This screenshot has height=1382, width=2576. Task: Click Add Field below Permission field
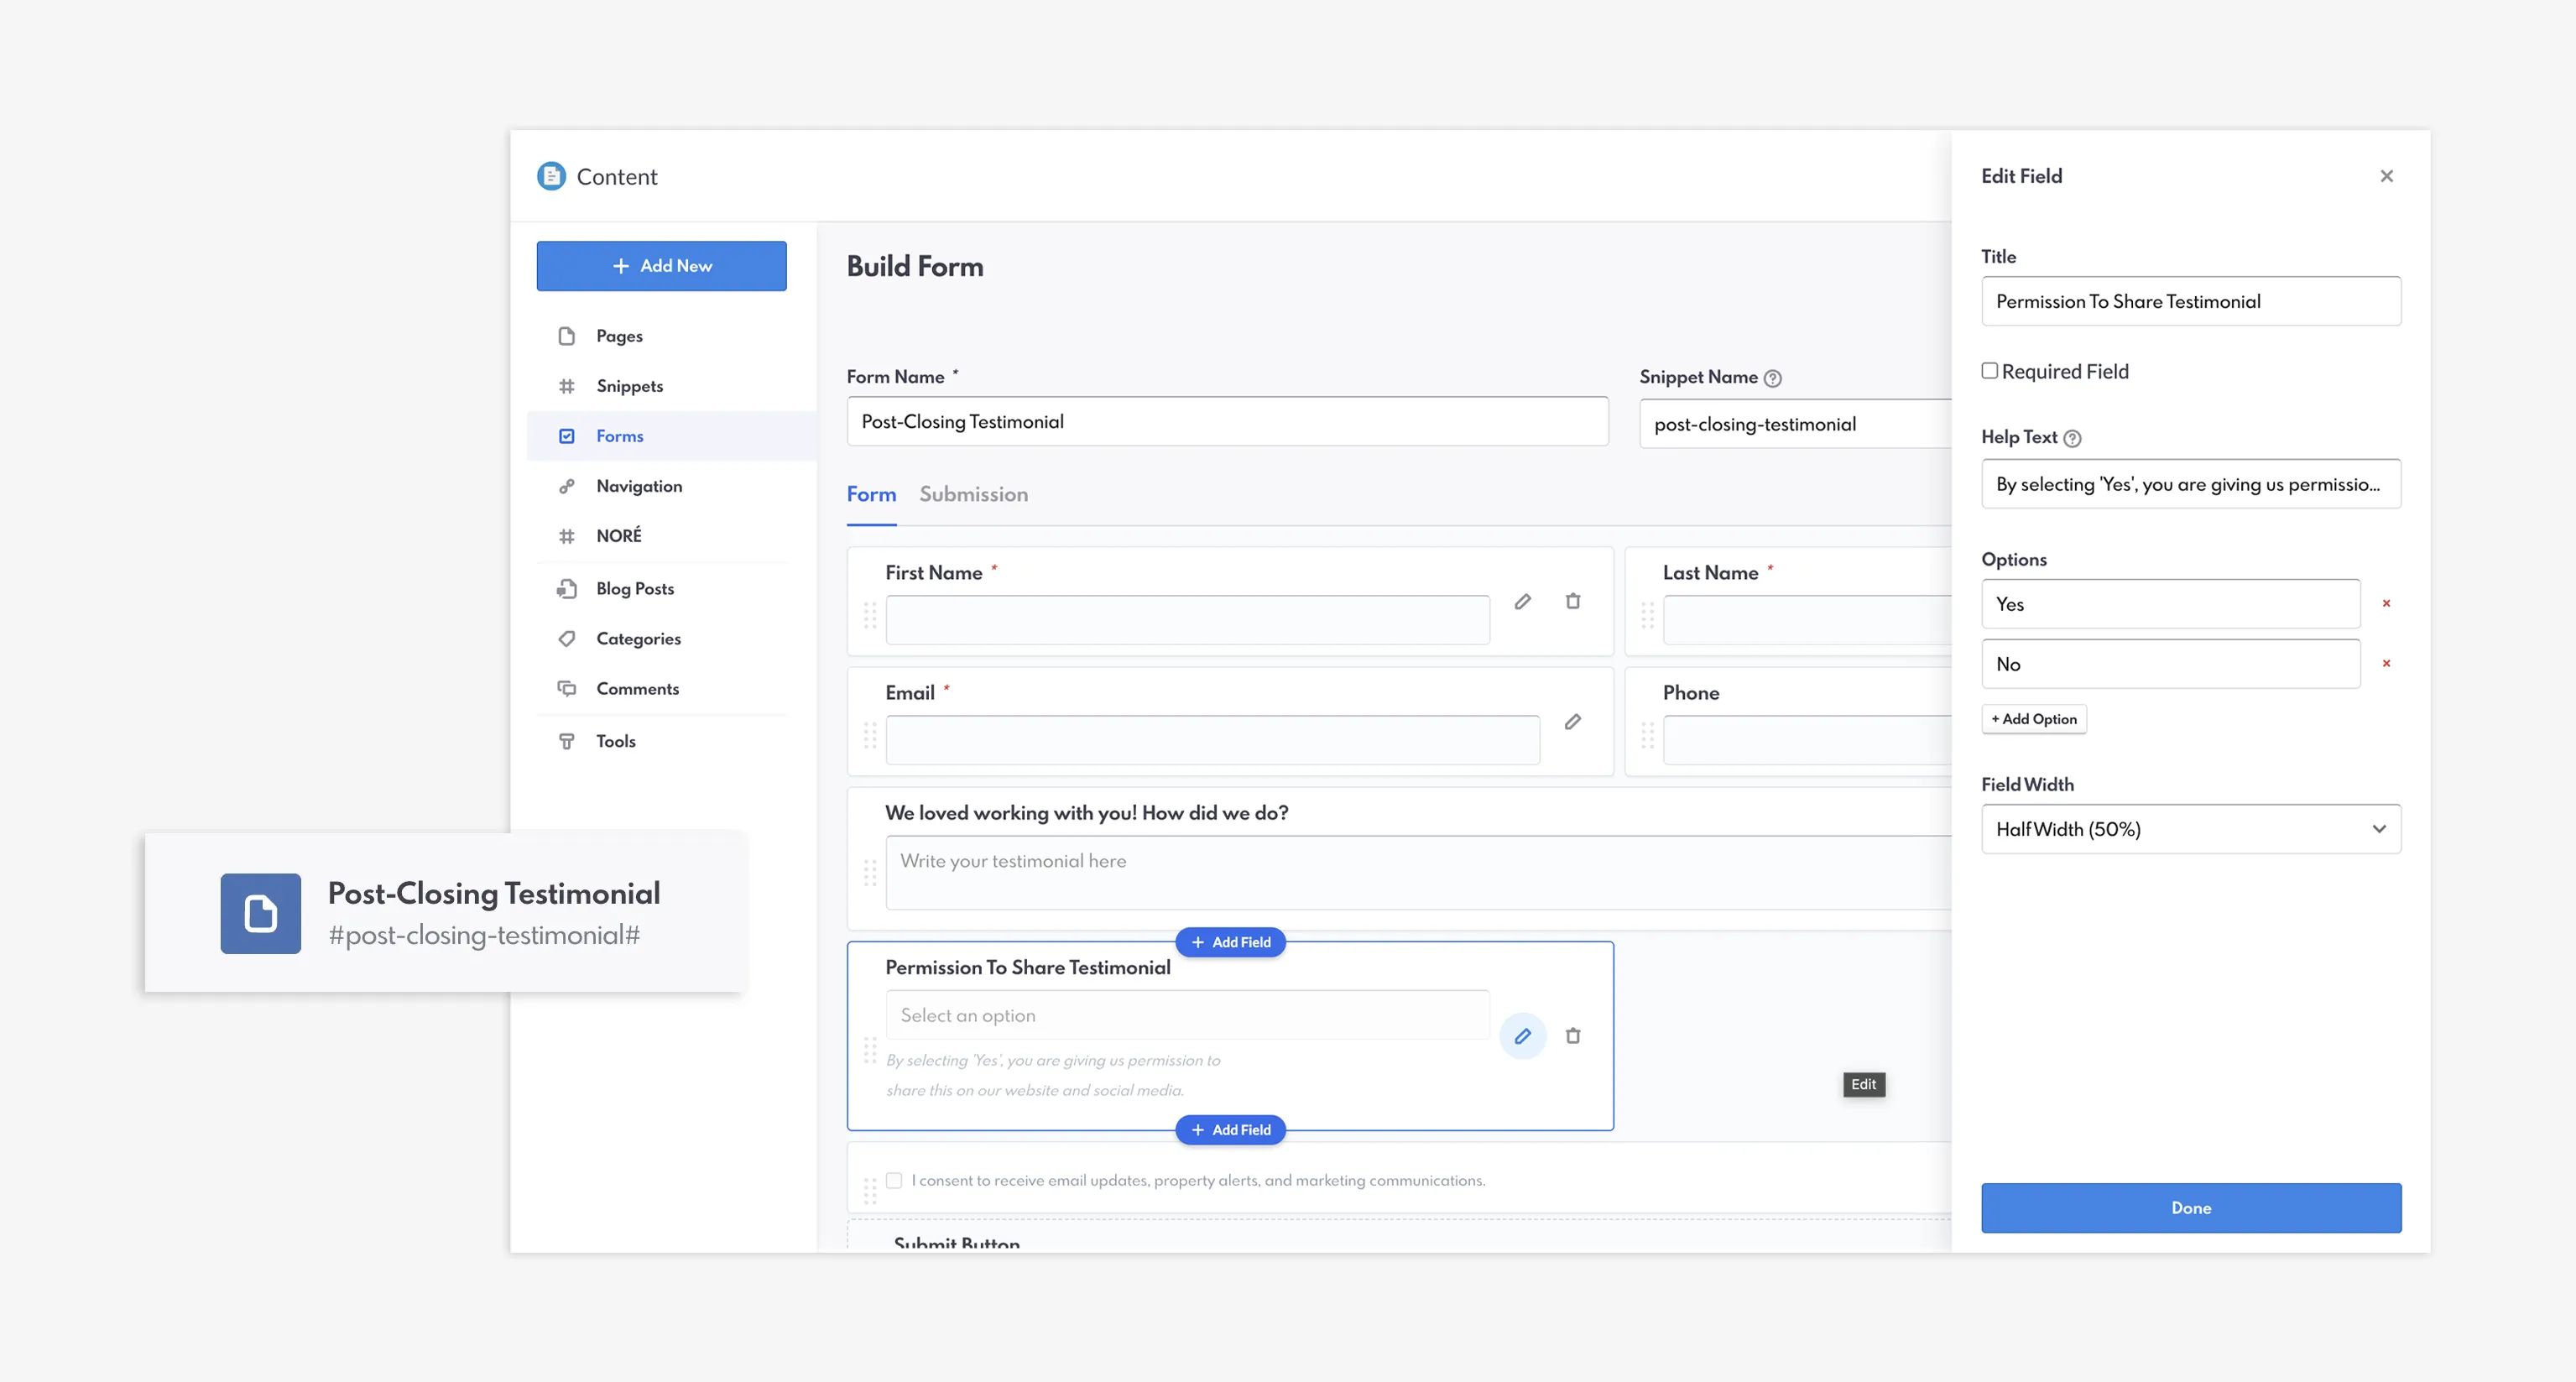tap(1230, 1130)
